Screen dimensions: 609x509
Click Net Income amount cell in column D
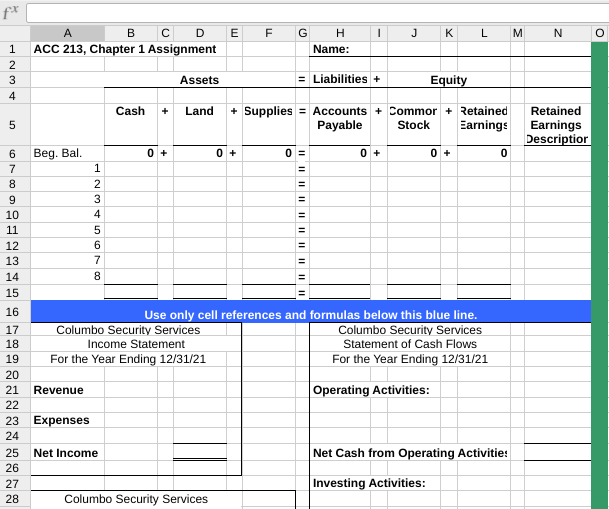coord(200,452)
